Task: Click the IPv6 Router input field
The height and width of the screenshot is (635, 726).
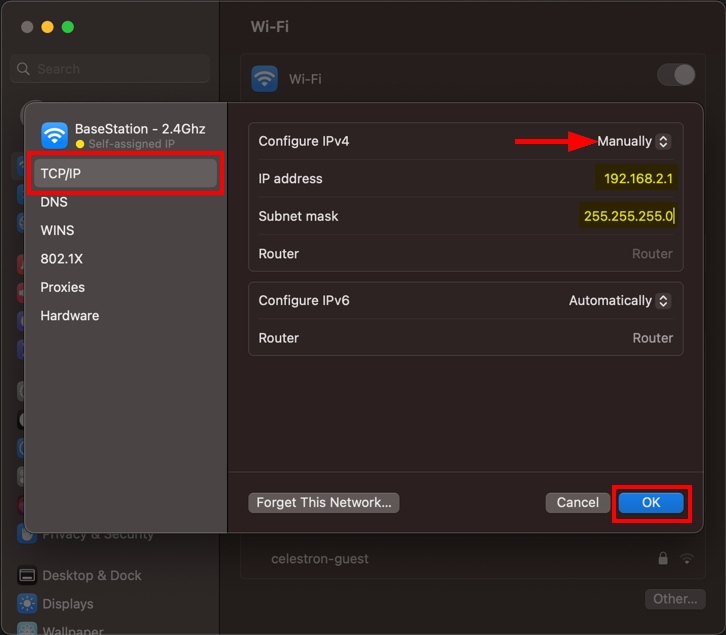Action: [x=652, y=338]
